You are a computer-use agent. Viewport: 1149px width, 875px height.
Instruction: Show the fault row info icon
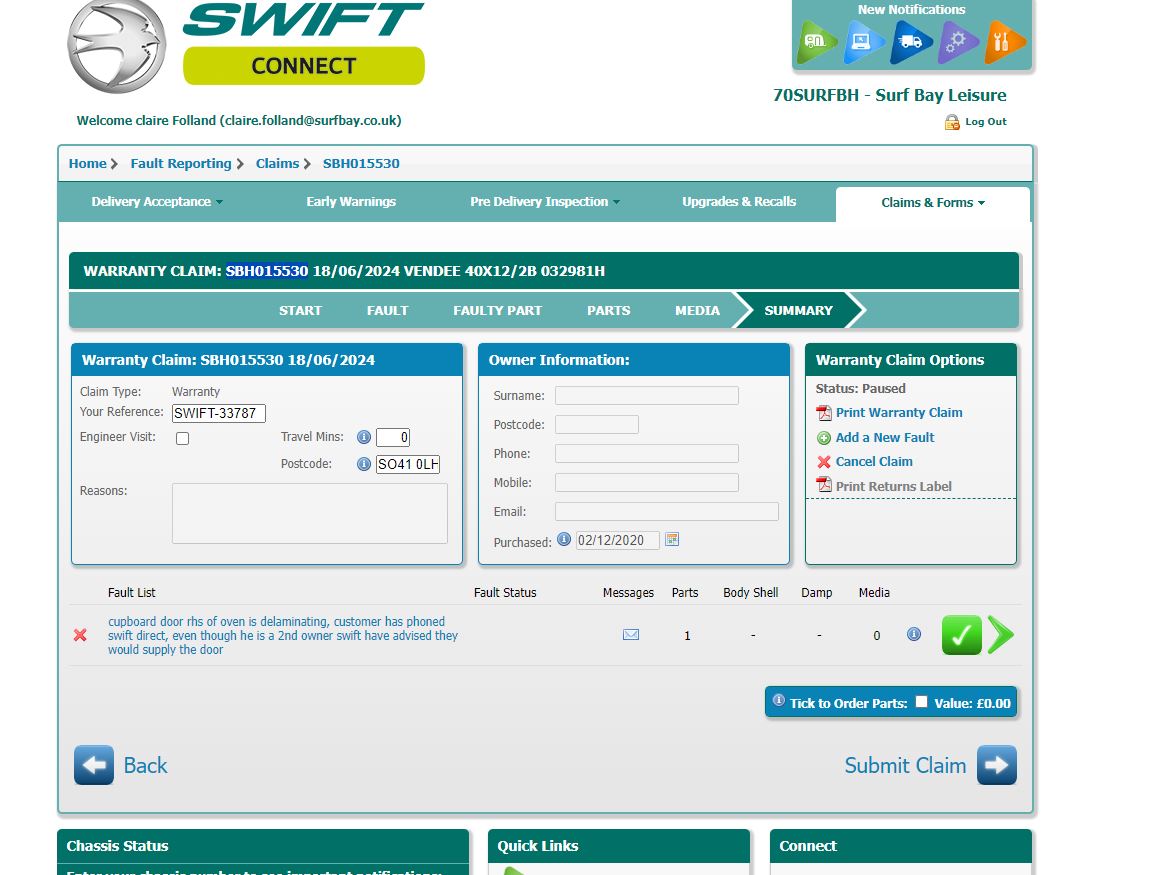tap(914, 634)
